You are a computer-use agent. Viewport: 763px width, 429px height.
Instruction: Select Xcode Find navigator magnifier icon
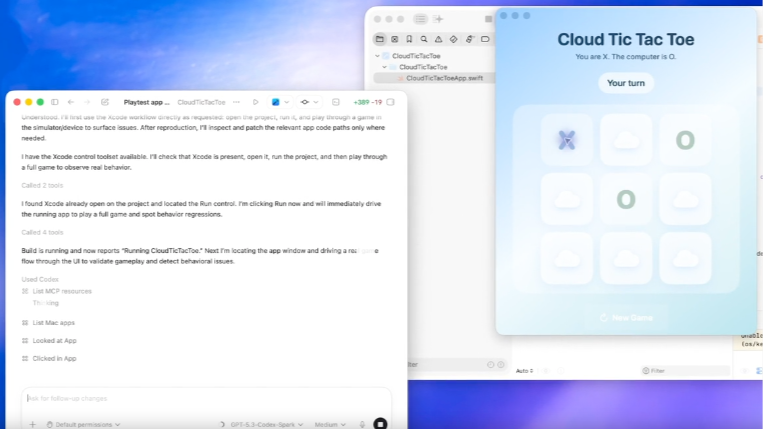coord(424,39)
